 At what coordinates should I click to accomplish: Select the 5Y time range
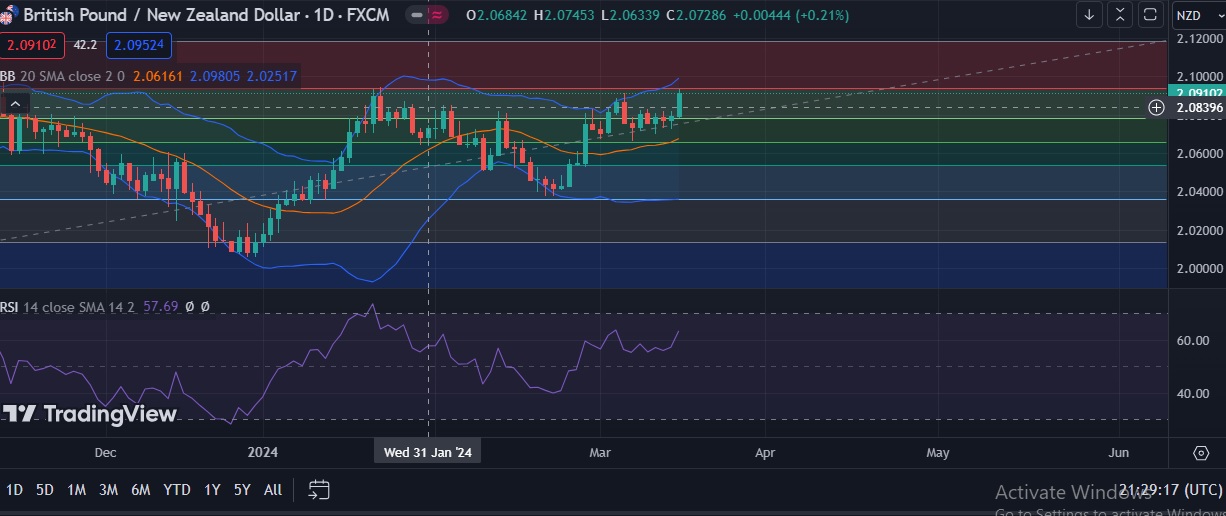242,490
